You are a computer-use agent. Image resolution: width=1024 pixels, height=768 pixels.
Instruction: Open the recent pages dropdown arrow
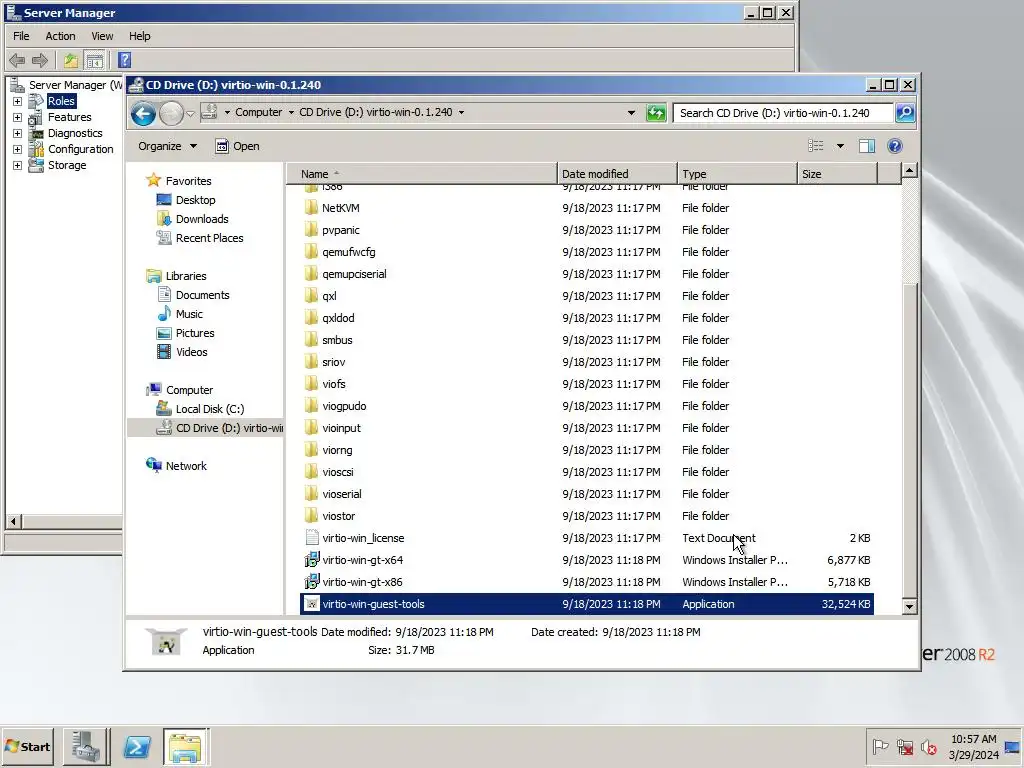[x=190, y=114]
